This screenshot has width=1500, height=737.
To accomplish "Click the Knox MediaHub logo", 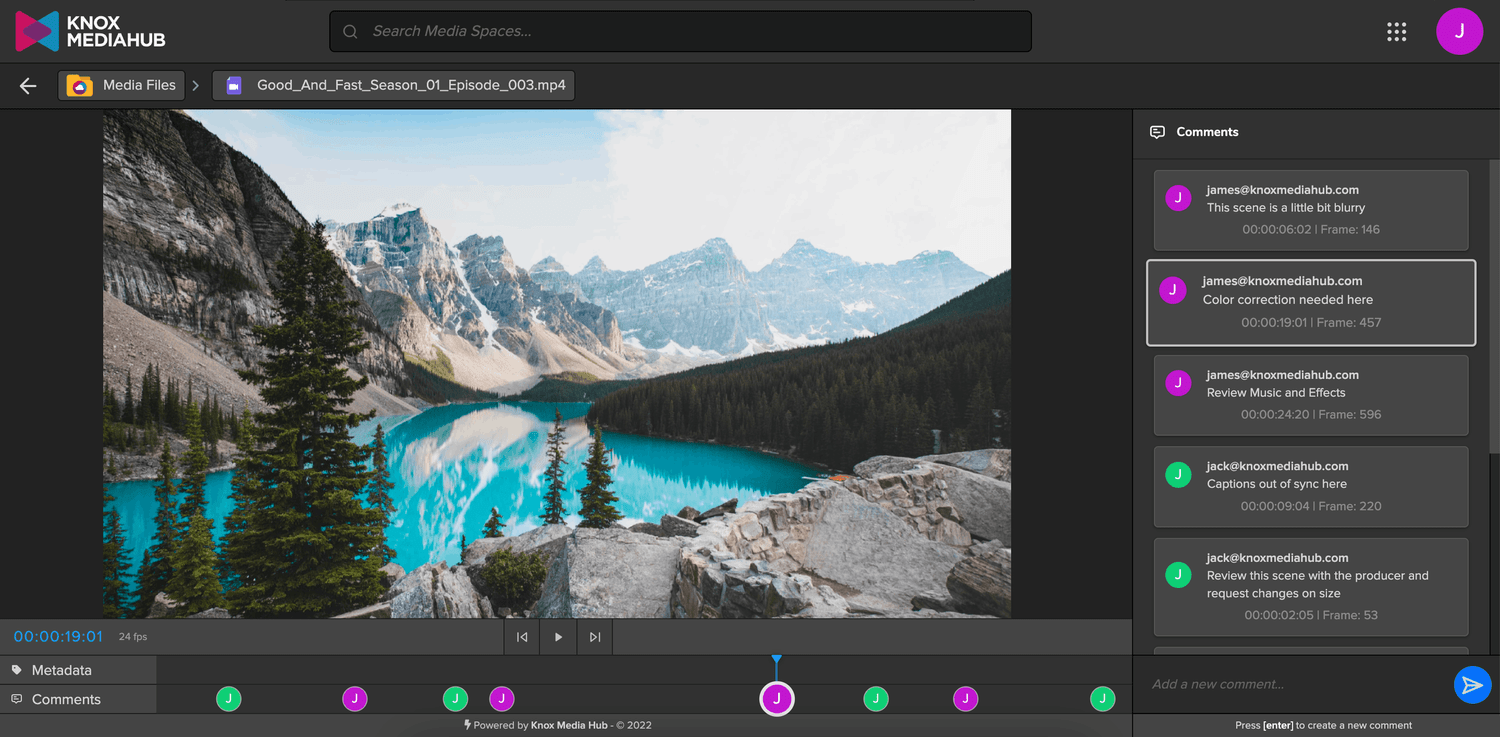I will tap(90, 31).
